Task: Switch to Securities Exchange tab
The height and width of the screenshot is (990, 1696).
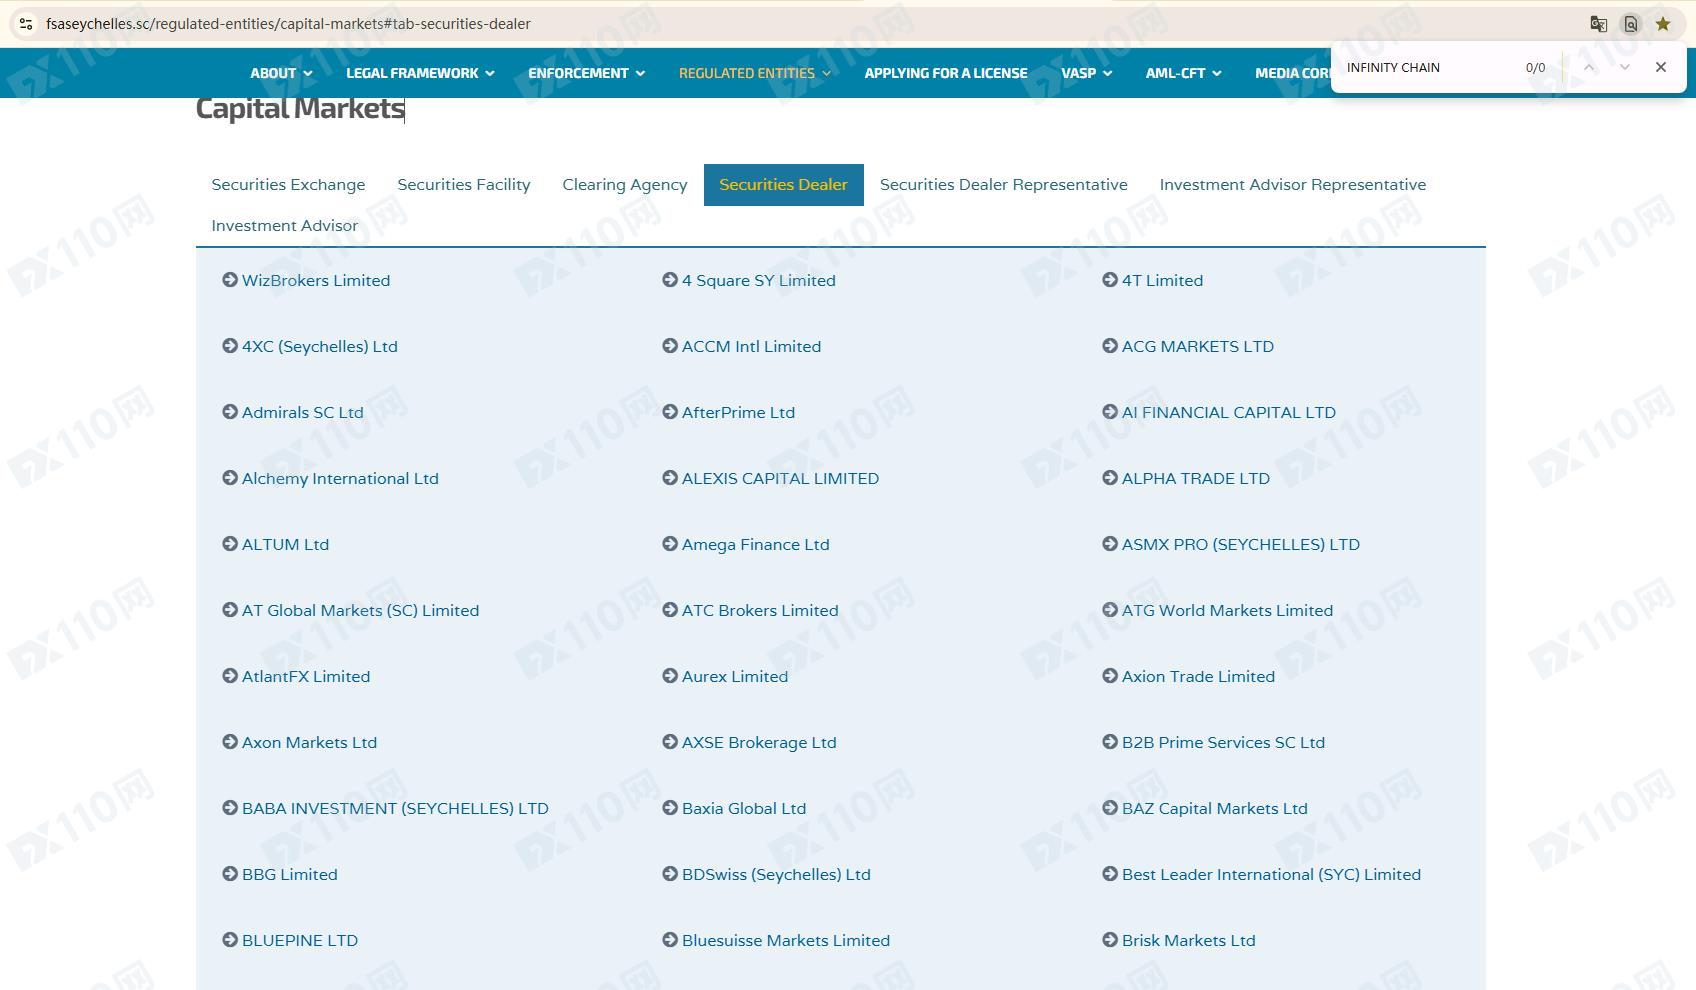Action: pyautogui.click(x=288, y=185)
